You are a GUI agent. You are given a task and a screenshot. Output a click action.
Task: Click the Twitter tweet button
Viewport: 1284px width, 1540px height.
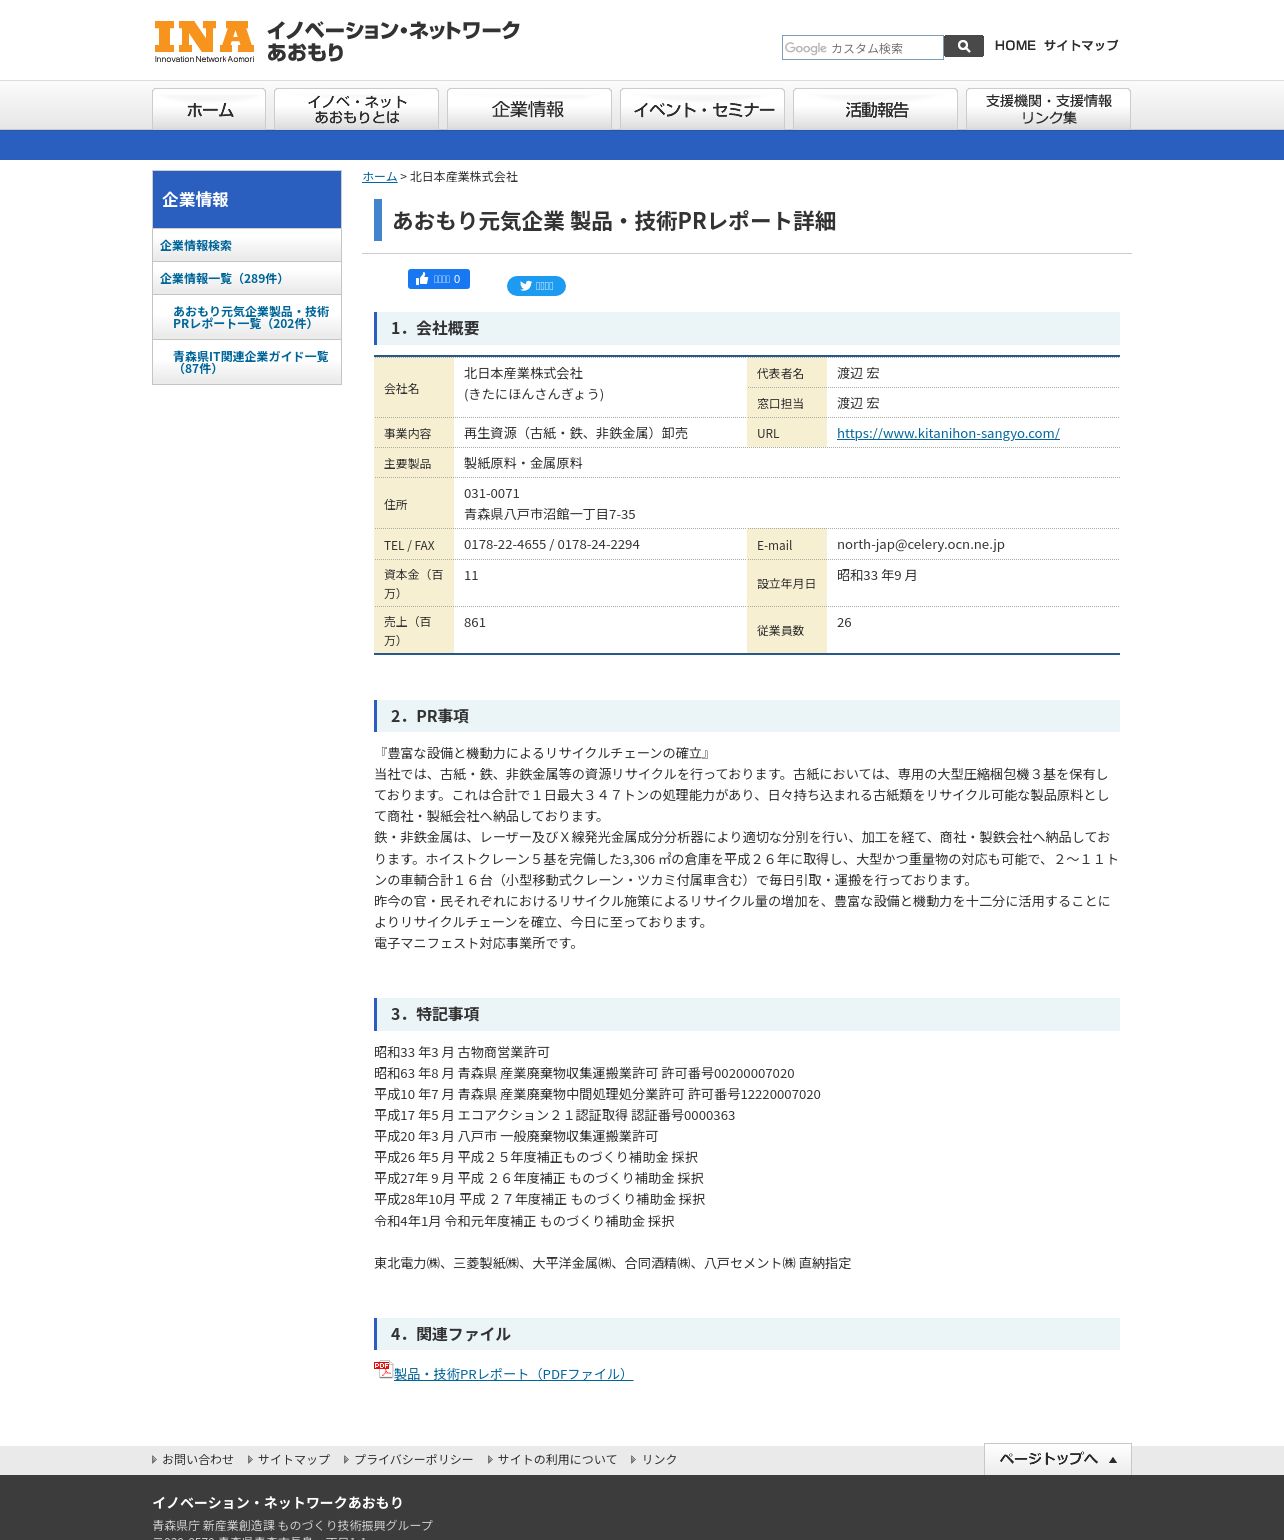click(x=536, y=286)
